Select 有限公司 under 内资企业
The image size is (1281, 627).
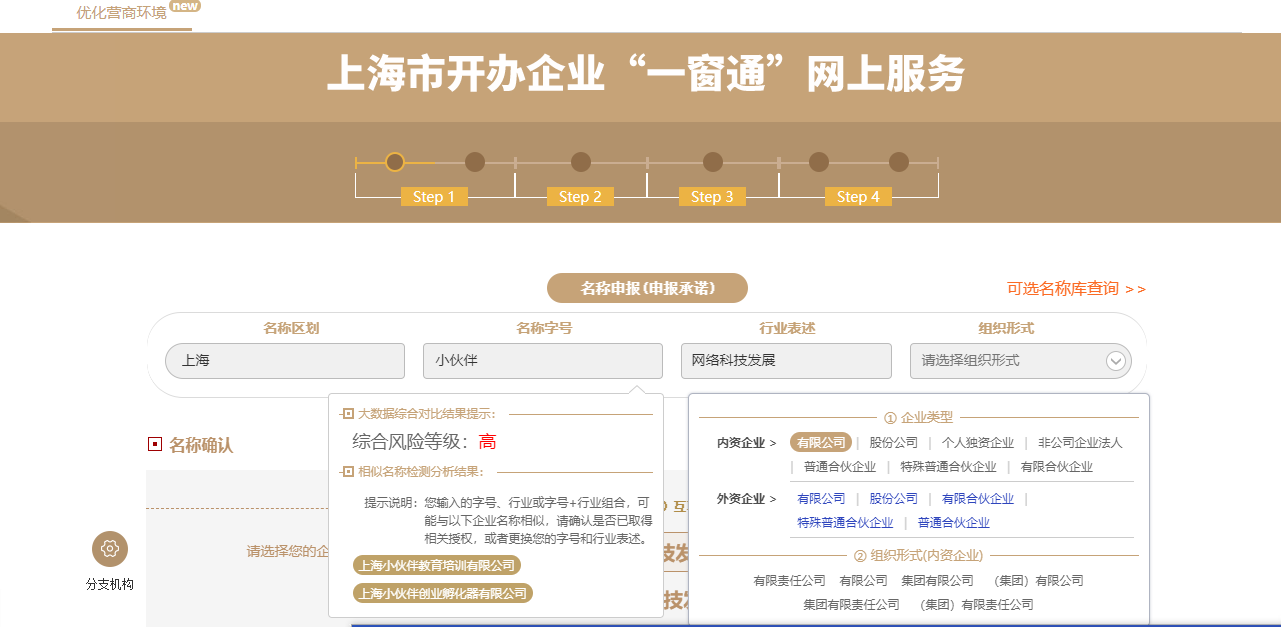821,441
